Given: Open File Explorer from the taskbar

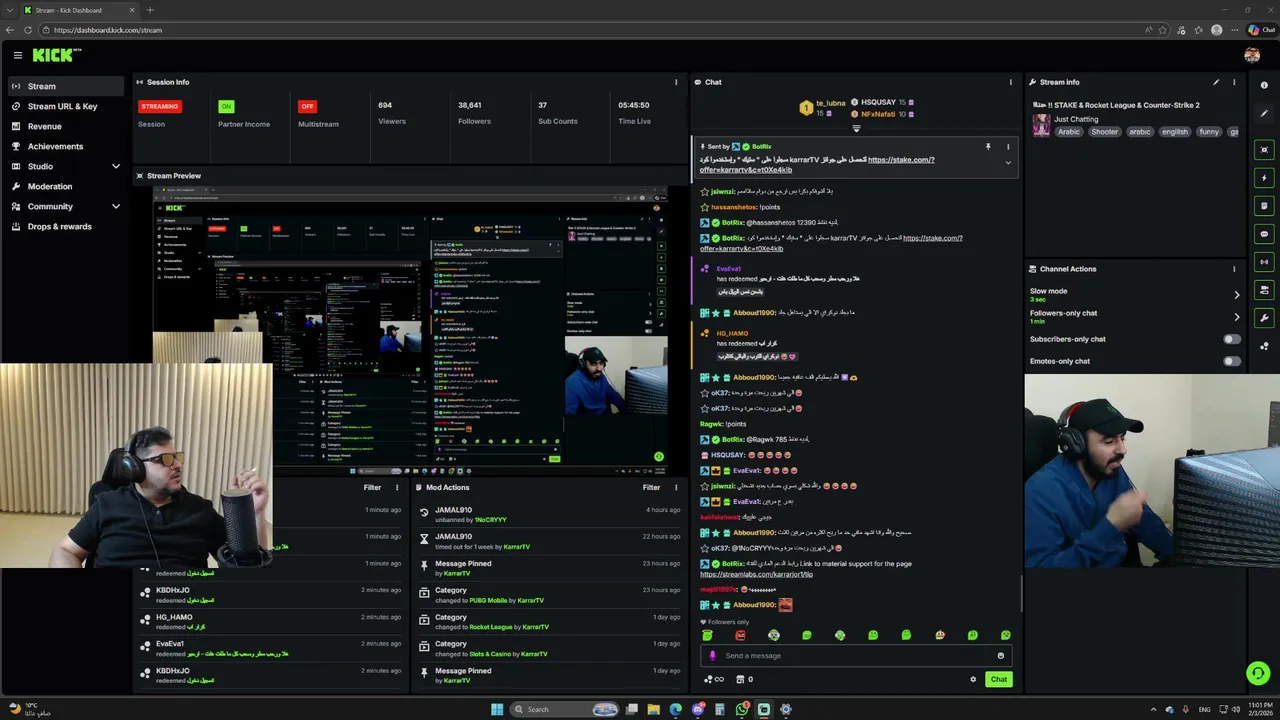Looking at the screenshot, I should pos(654,709).
